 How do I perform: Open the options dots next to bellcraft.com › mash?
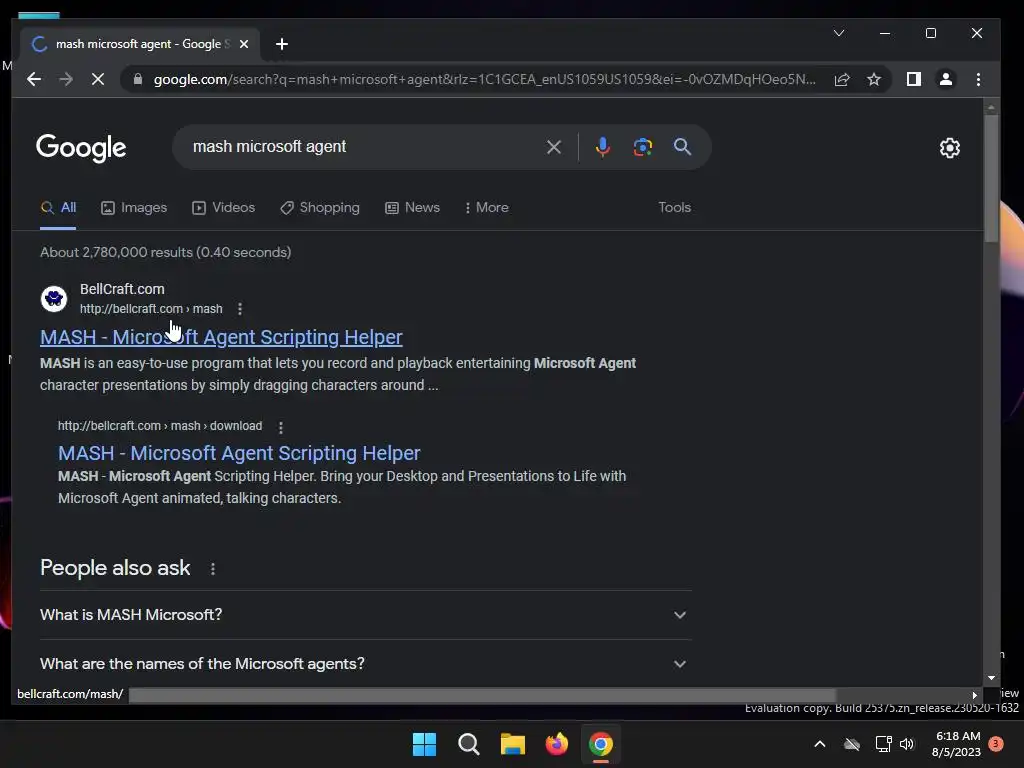point(240,309)
